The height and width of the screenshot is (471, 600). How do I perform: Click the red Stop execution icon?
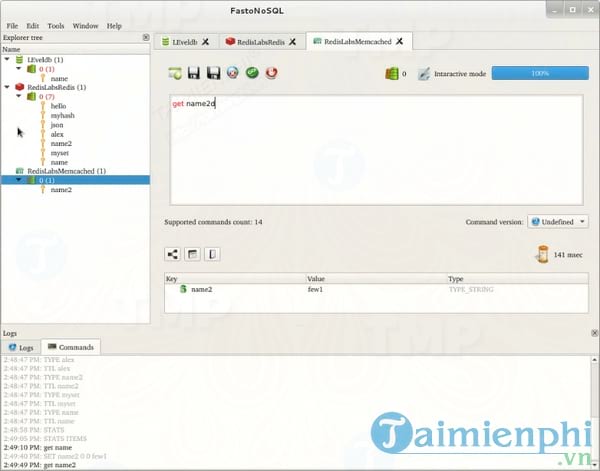click(x=271, y=73)
